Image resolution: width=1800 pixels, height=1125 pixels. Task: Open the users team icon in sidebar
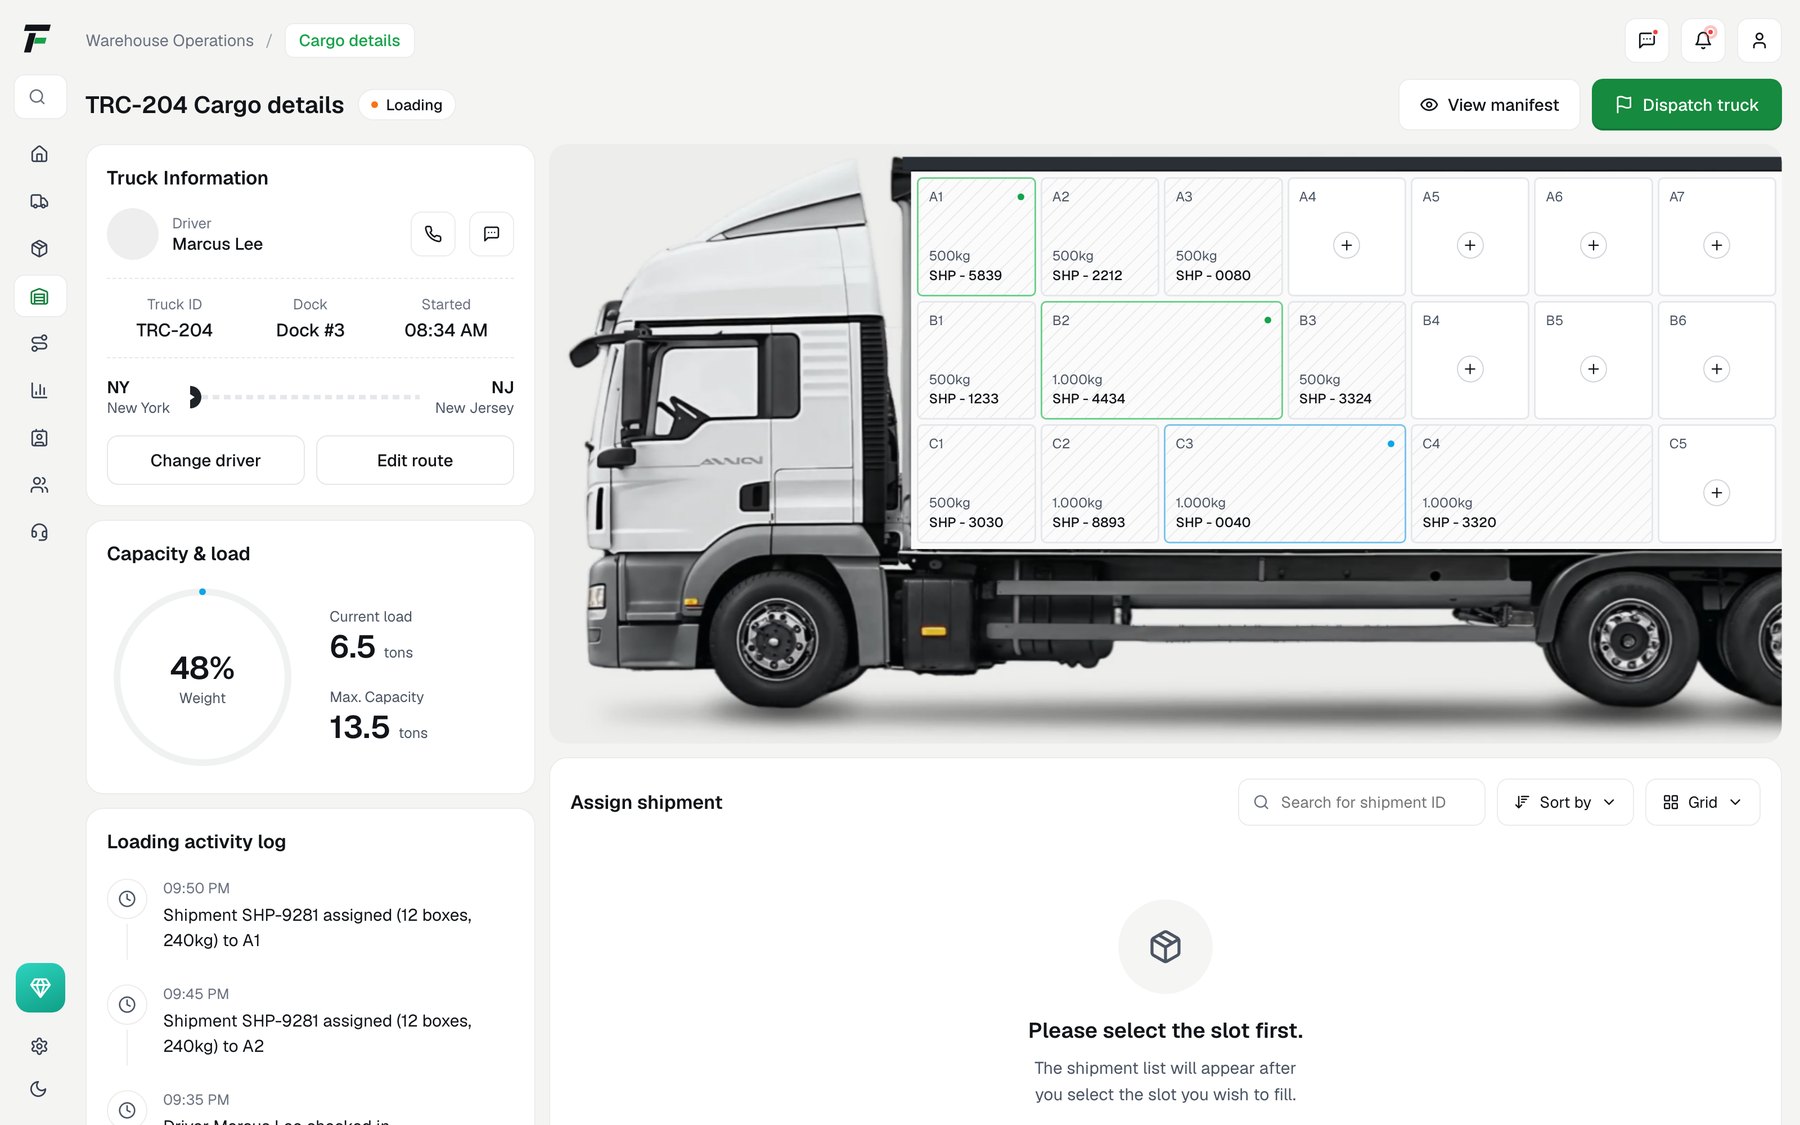tap(40, 485)
